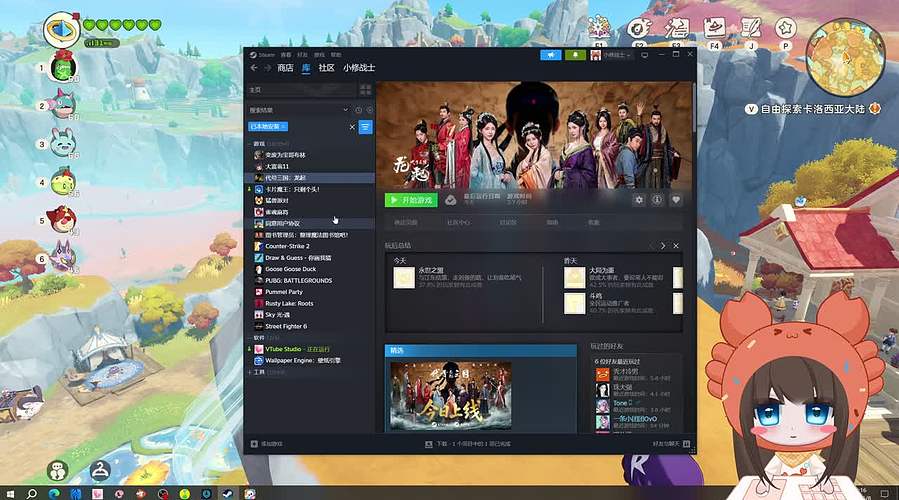Select 猛兽派对 in the library list
The width and height of the screenshot is (899, 500).
click(310, 201)
